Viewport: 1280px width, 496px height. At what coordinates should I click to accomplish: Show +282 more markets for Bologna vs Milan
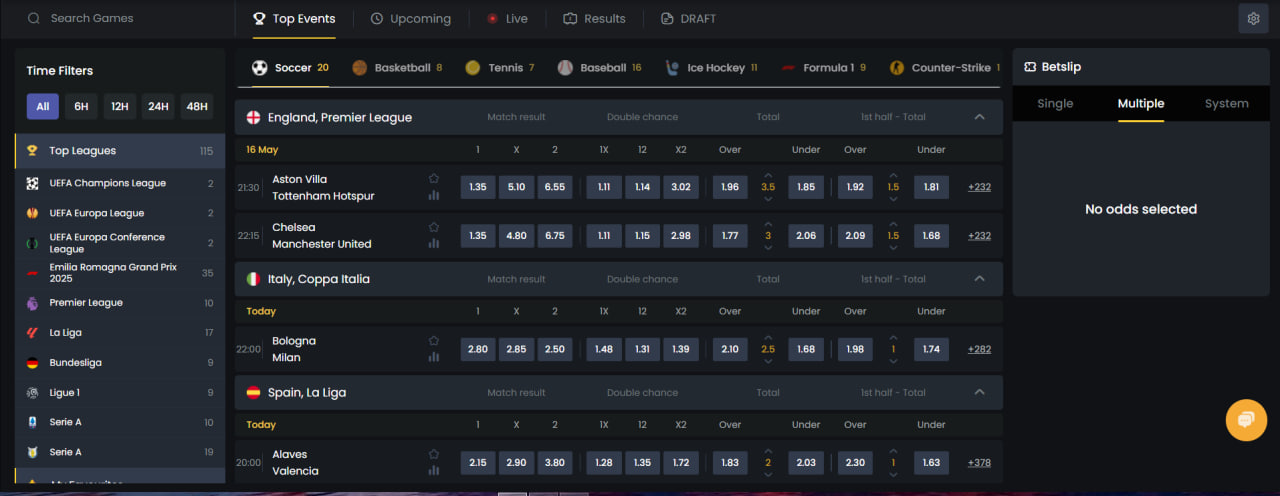tap(979, 349)
